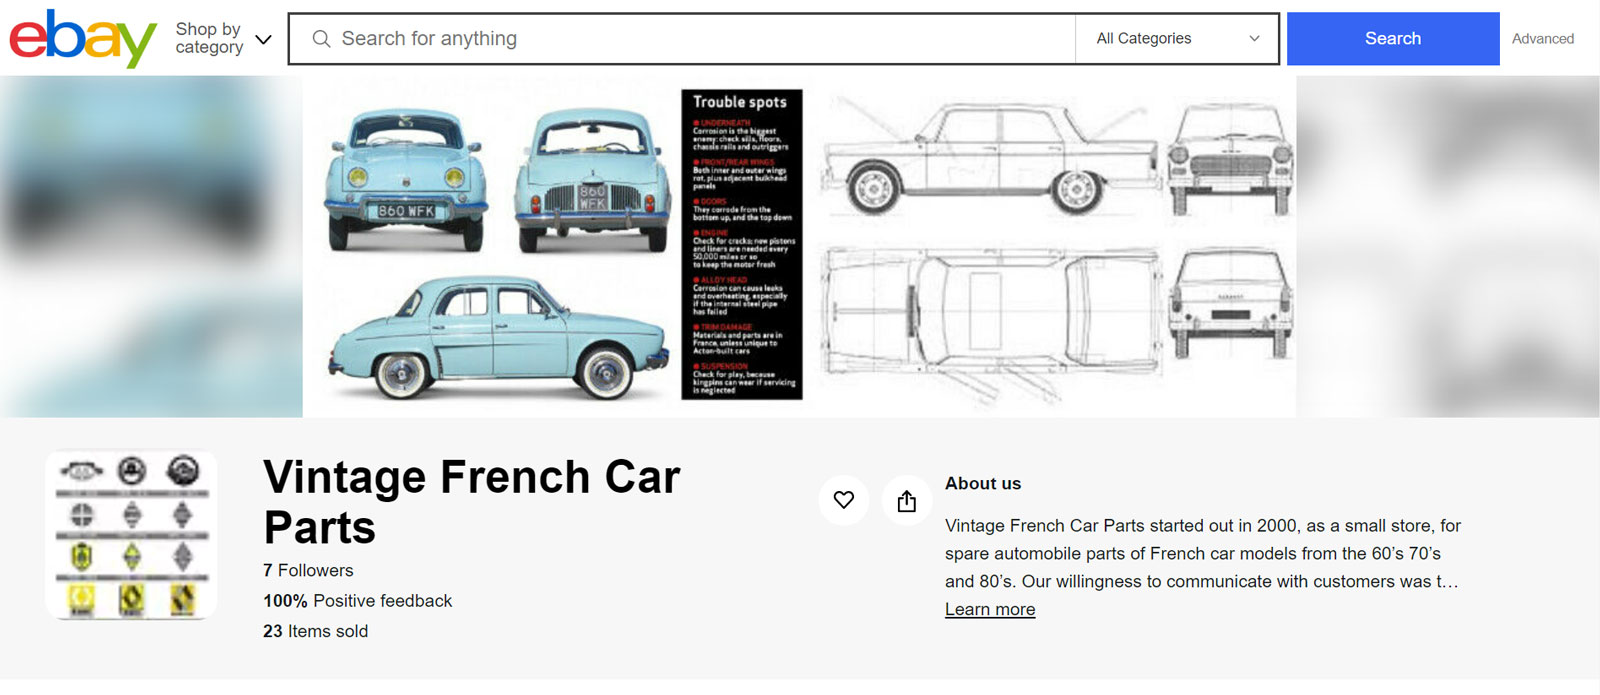The height and width of the screenshot is (695, 1600).
Task: Click Learn more under About us
Action: pos(989,610)
